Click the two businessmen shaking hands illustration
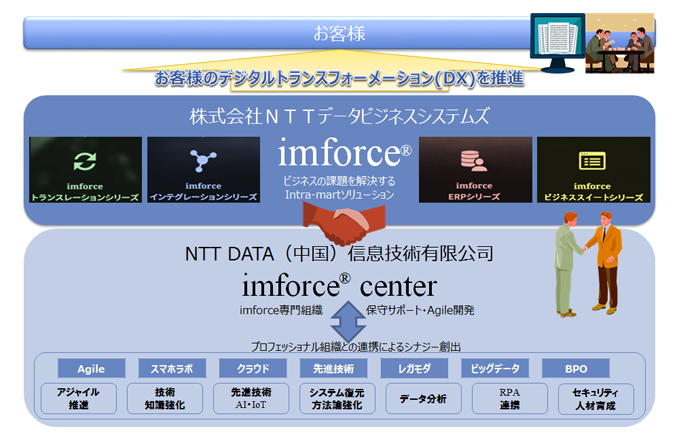 (x=587, y=264)
